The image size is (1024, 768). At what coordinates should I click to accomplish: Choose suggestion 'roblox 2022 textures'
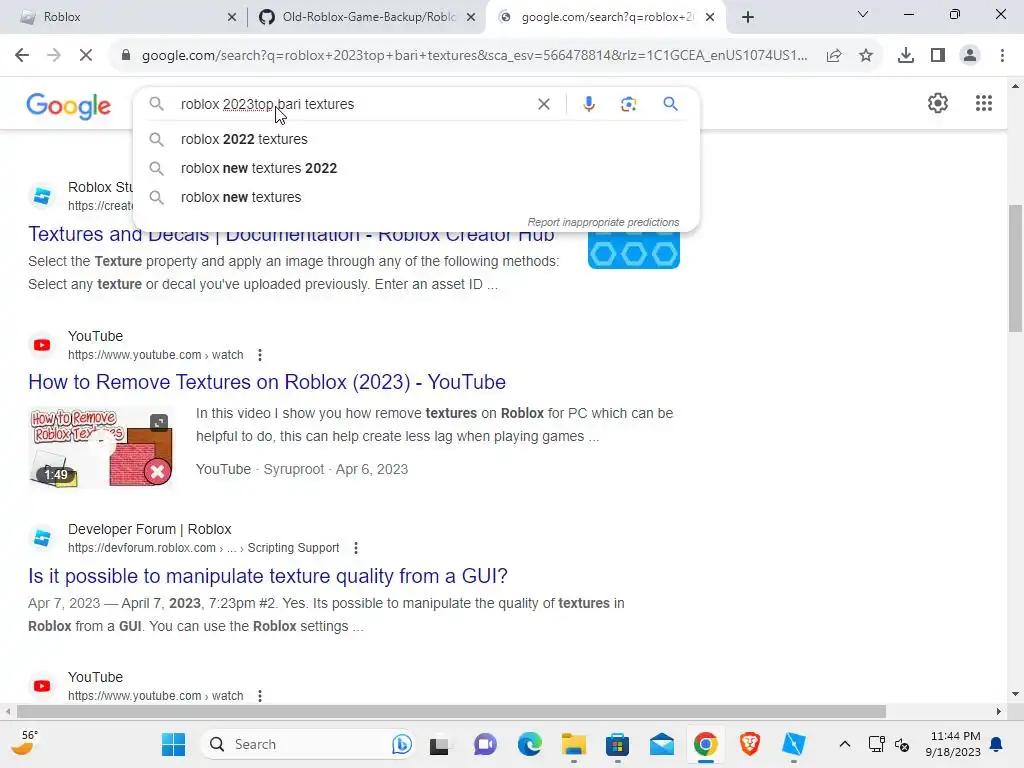tap(416, 139)
